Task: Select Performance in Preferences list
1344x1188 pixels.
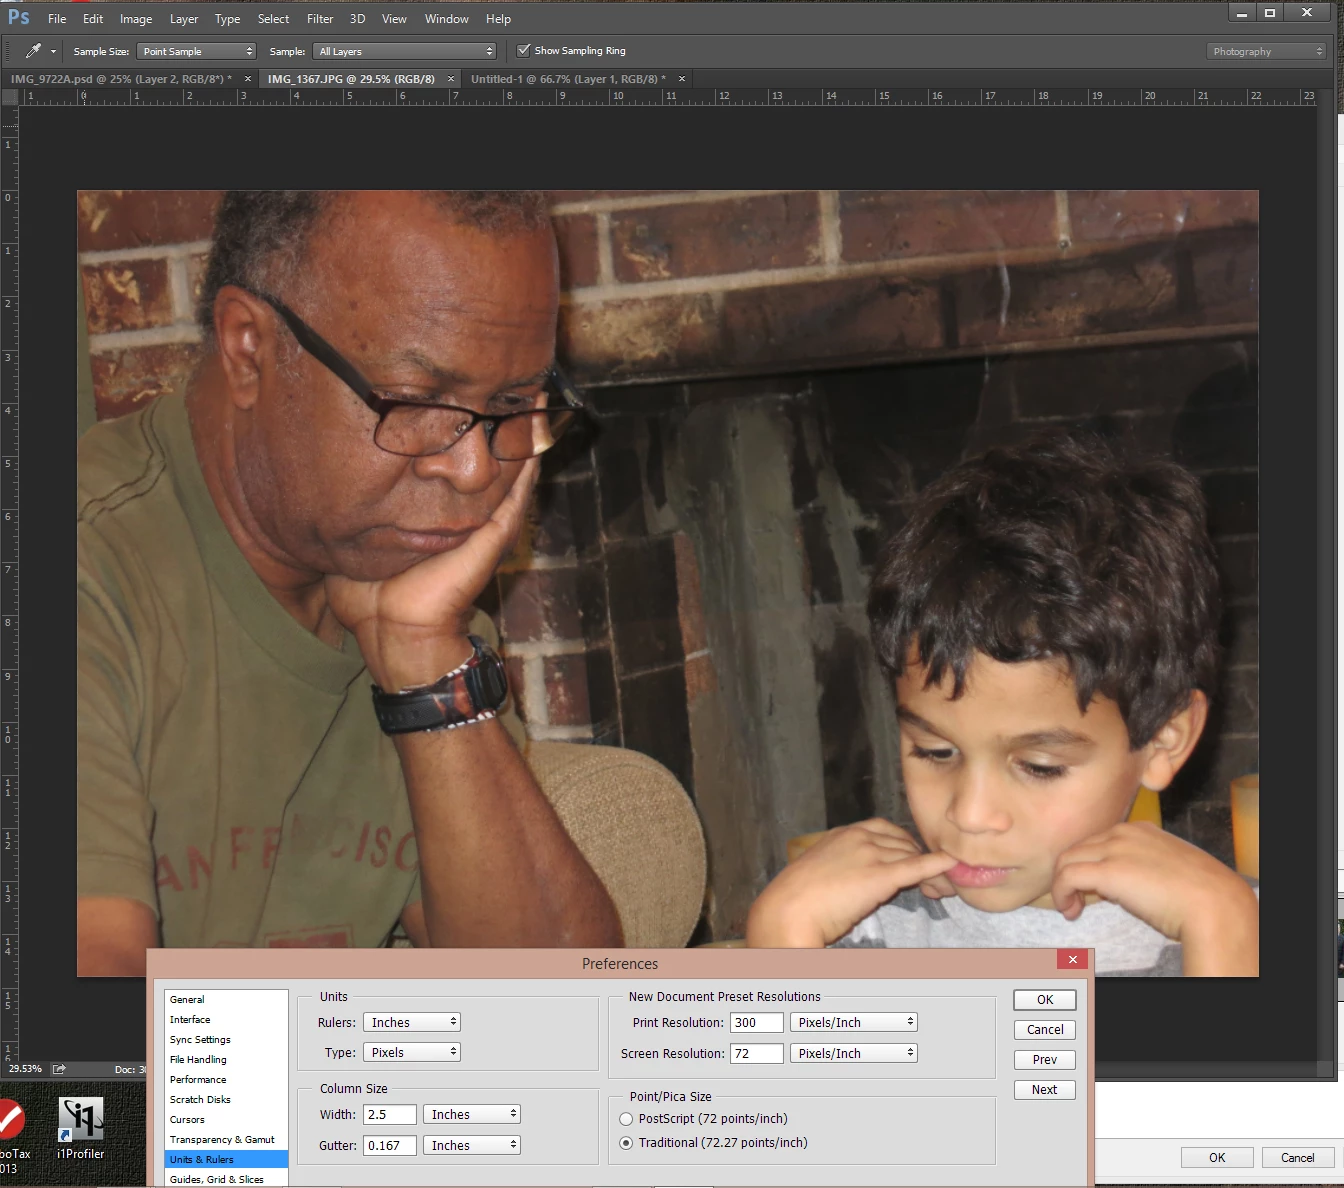Action: point(226,1080)
